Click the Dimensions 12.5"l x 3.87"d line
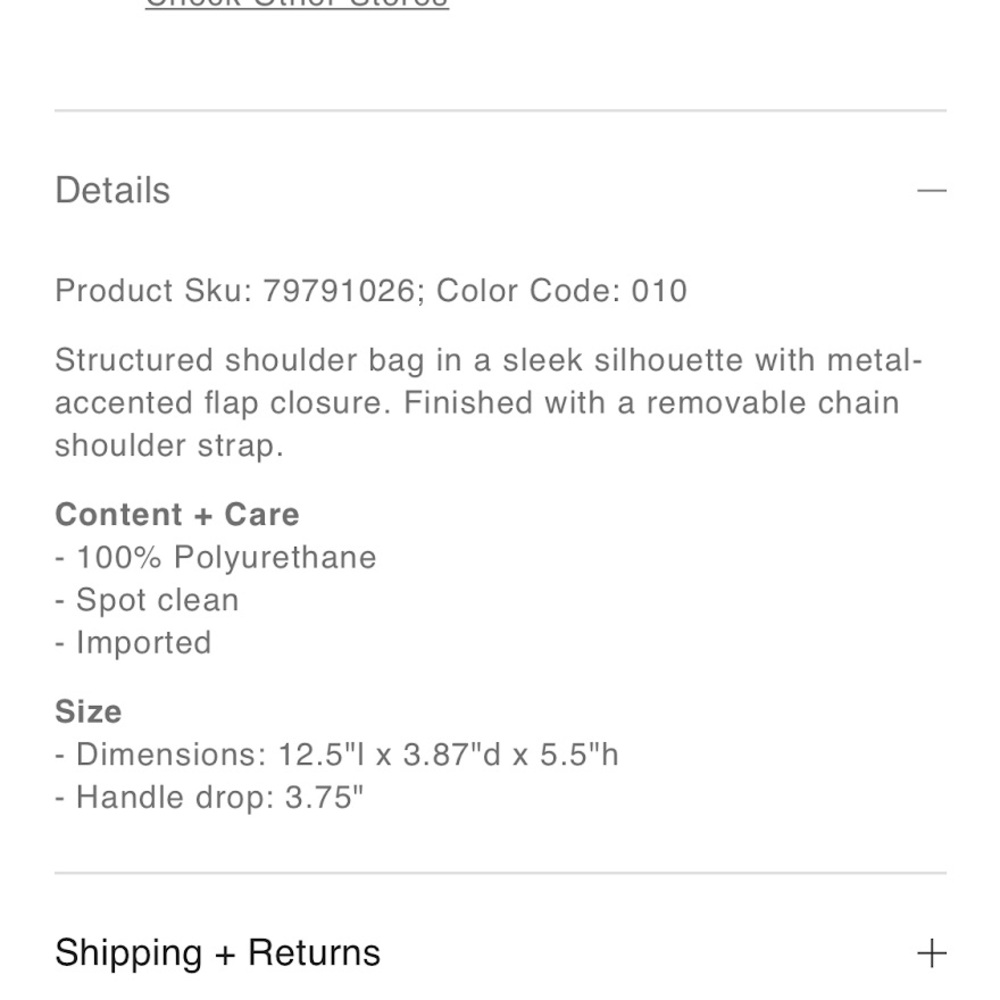 [337, 754]
